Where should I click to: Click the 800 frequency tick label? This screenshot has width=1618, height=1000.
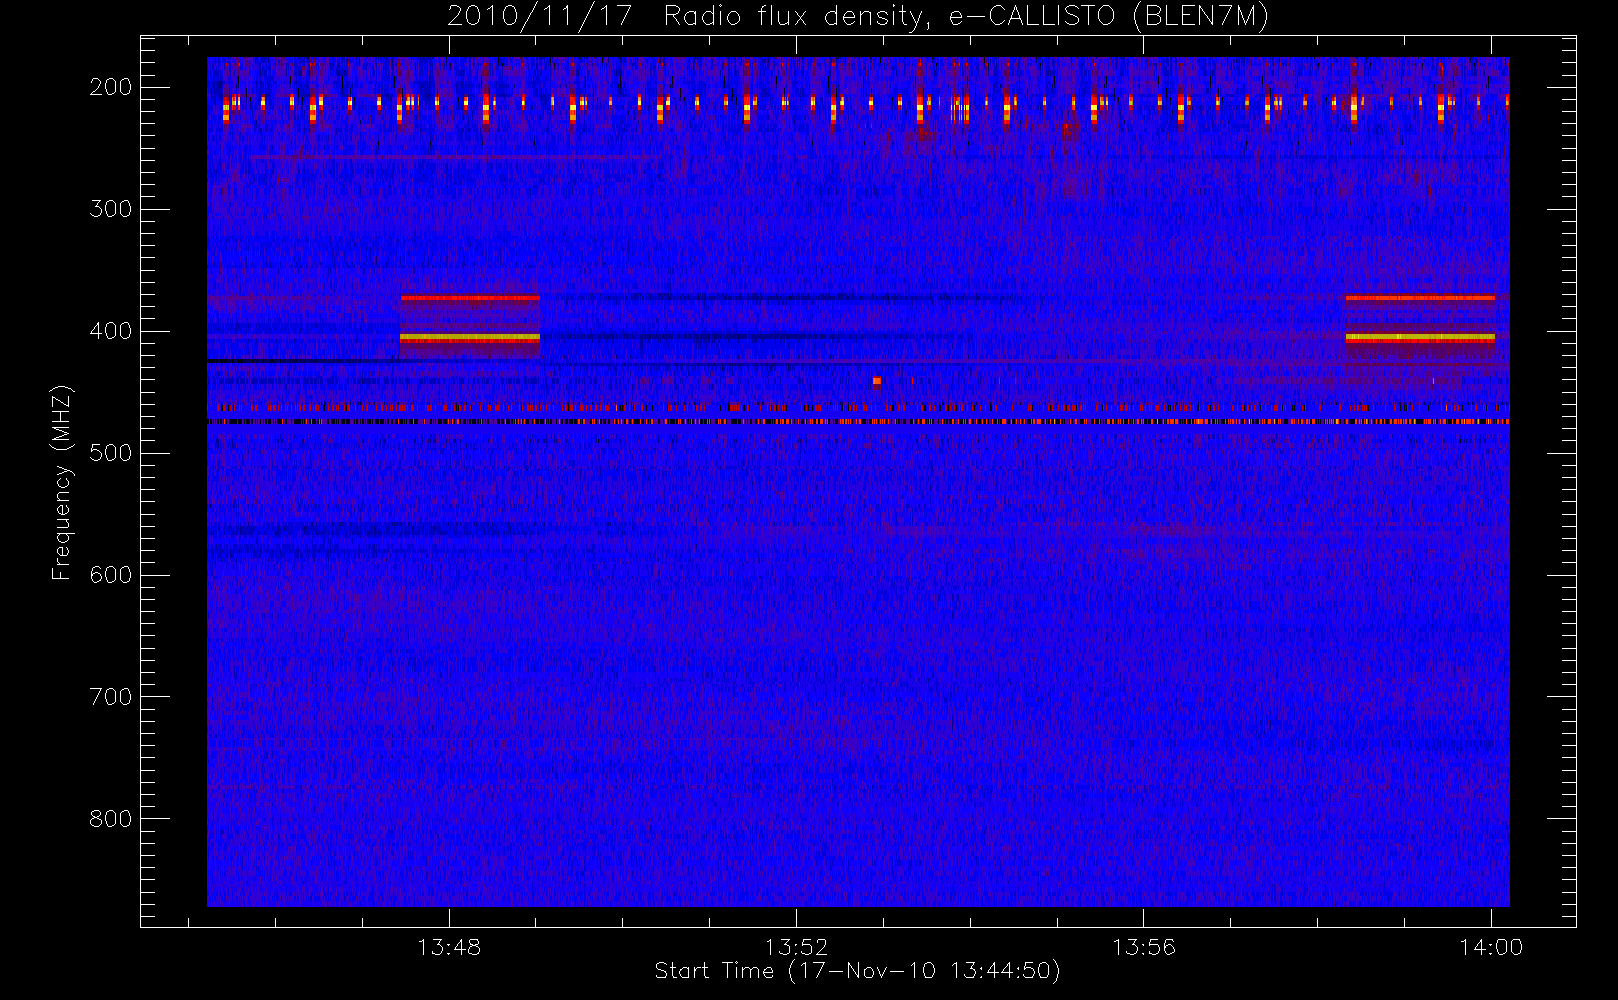[x=110, y=819]
